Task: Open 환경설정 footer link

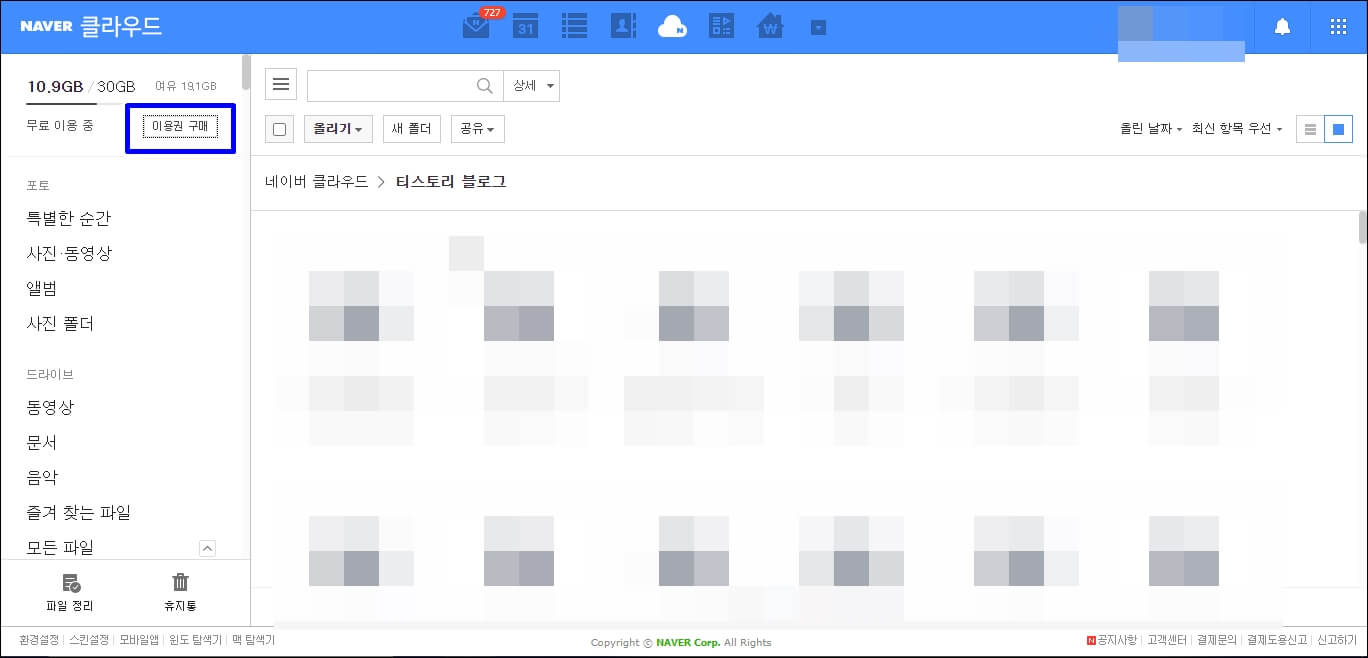Action: pos(39,640)
